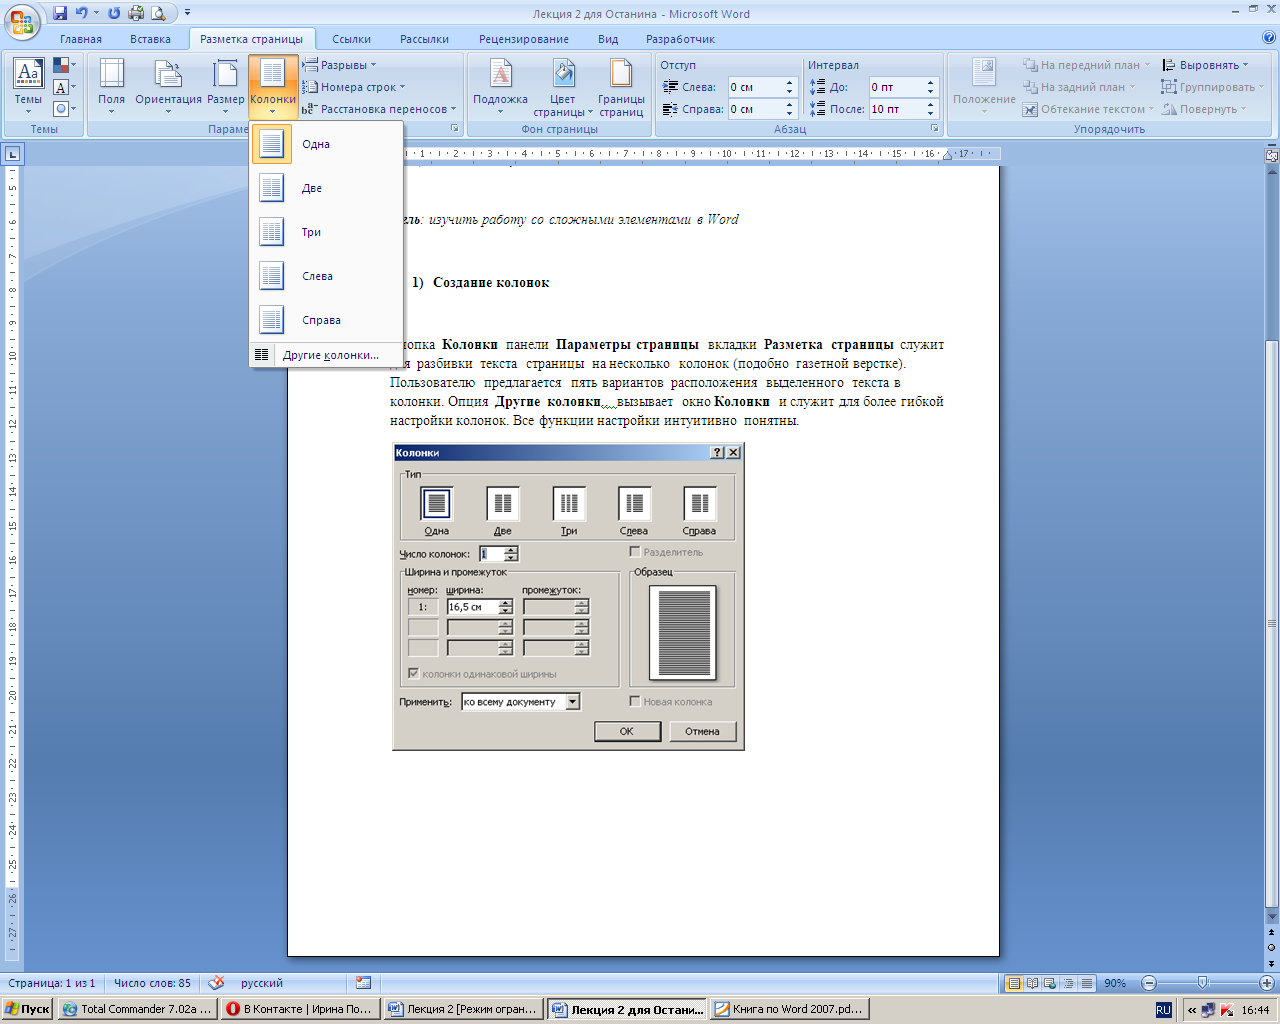Switch to the Рассылки ribbon tab

point(424,39)
